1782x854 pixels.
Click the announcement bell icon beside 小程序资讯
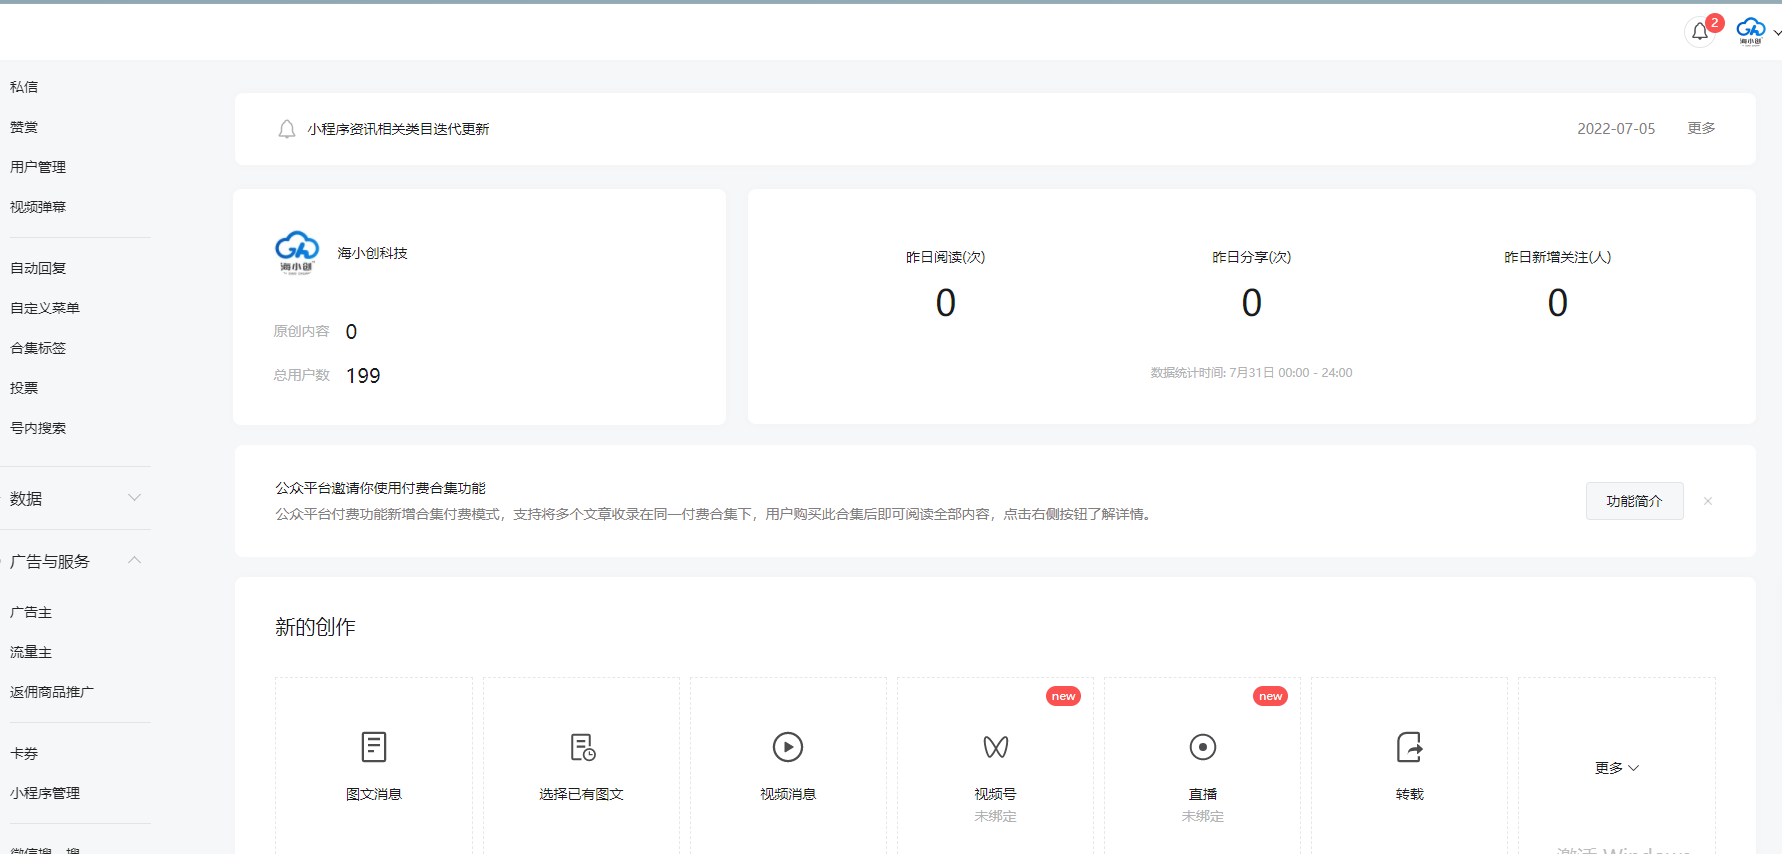287,129
